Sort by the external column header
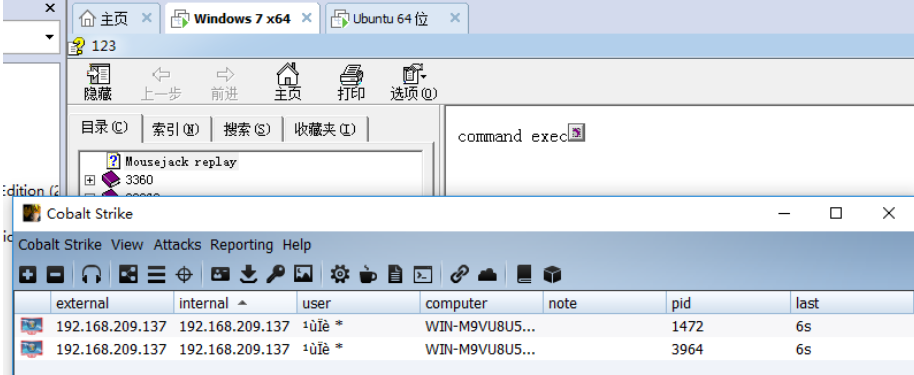 [x=112, y=303]
